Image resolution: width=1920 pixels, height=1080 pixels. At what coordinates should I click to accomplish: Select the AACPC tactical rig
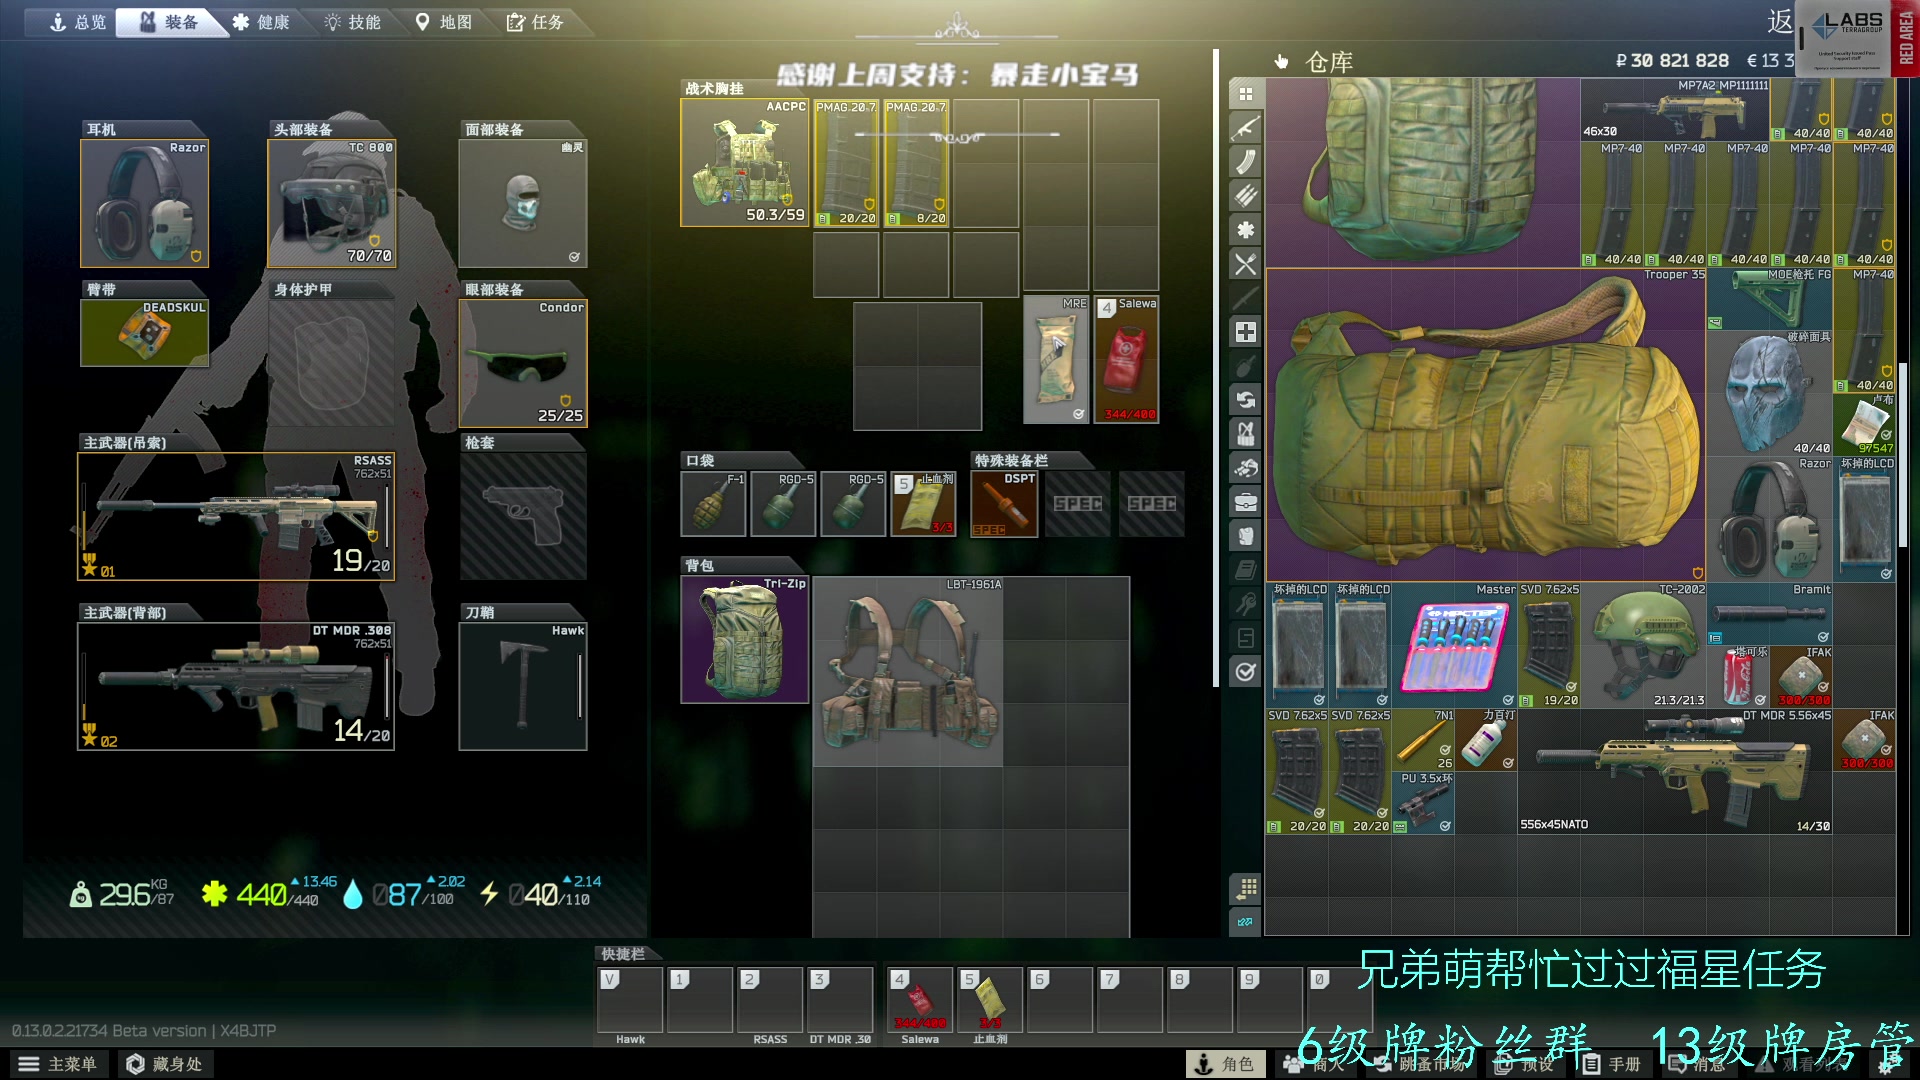coord(744,162)
